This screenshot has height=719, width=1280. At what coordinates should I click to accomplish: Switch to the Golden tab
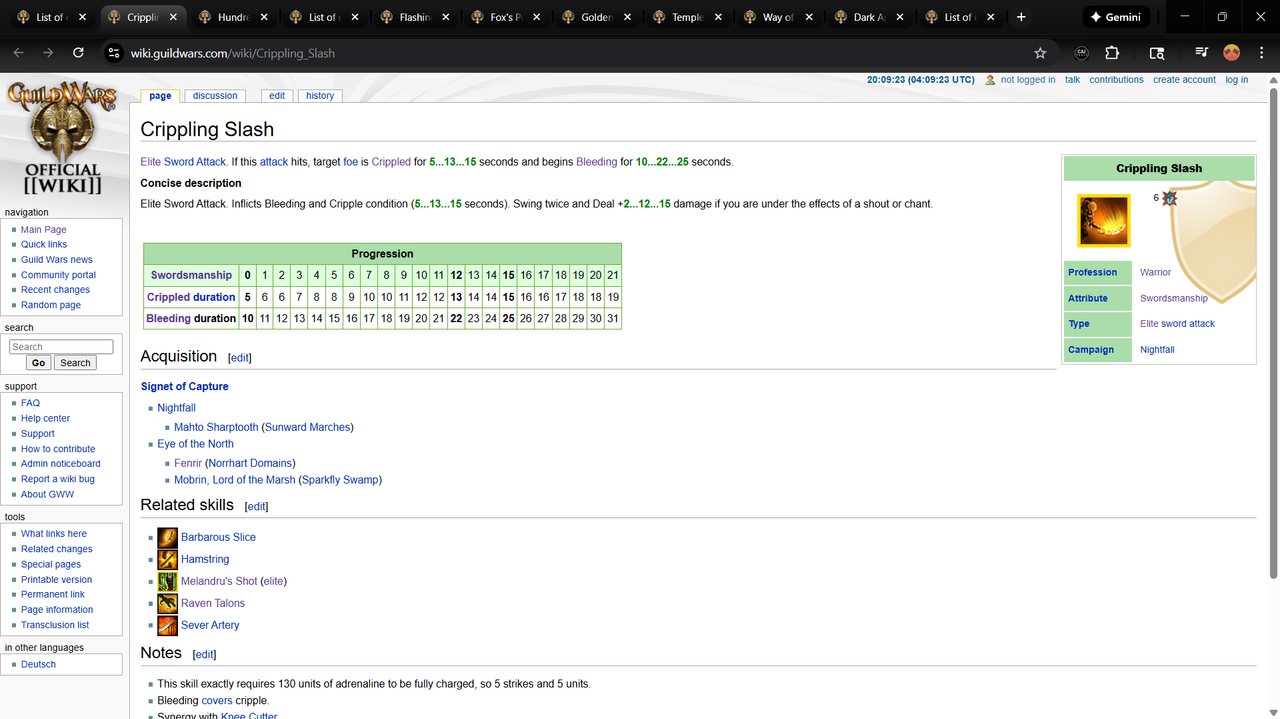point(597,17)
